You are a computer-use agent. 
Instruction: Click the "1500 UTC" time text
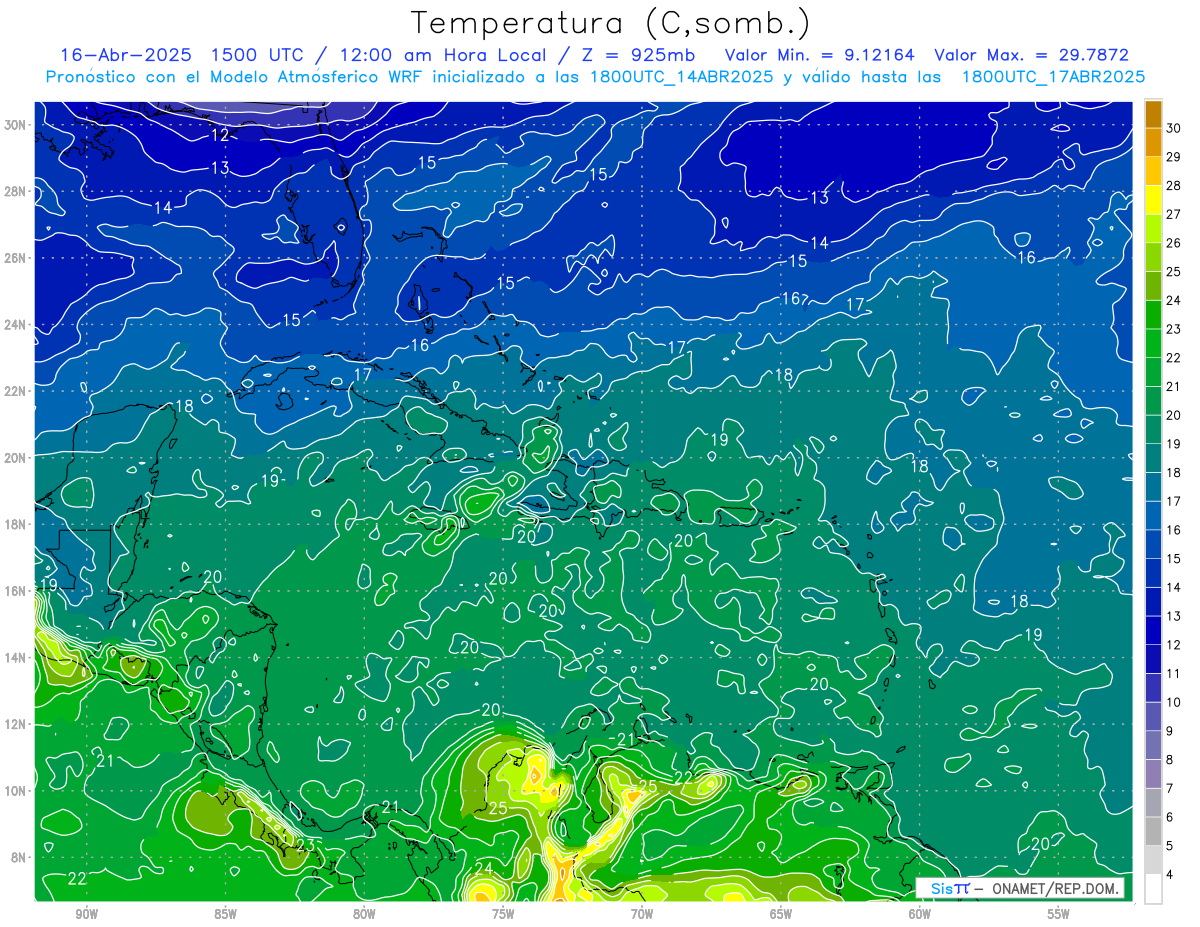point(256,55)
